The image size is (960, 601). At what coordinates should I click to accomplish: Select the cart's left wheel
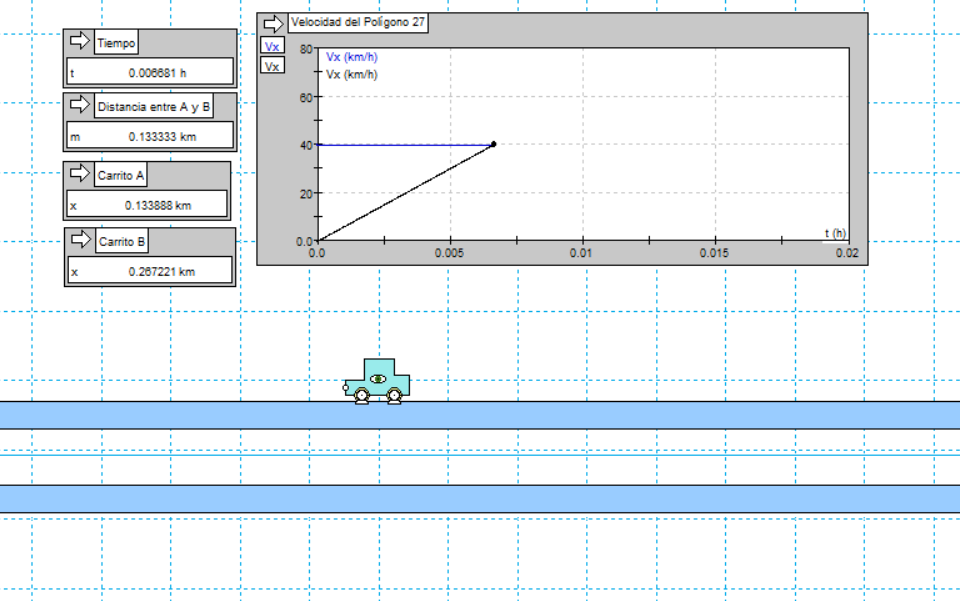(361, 397)
